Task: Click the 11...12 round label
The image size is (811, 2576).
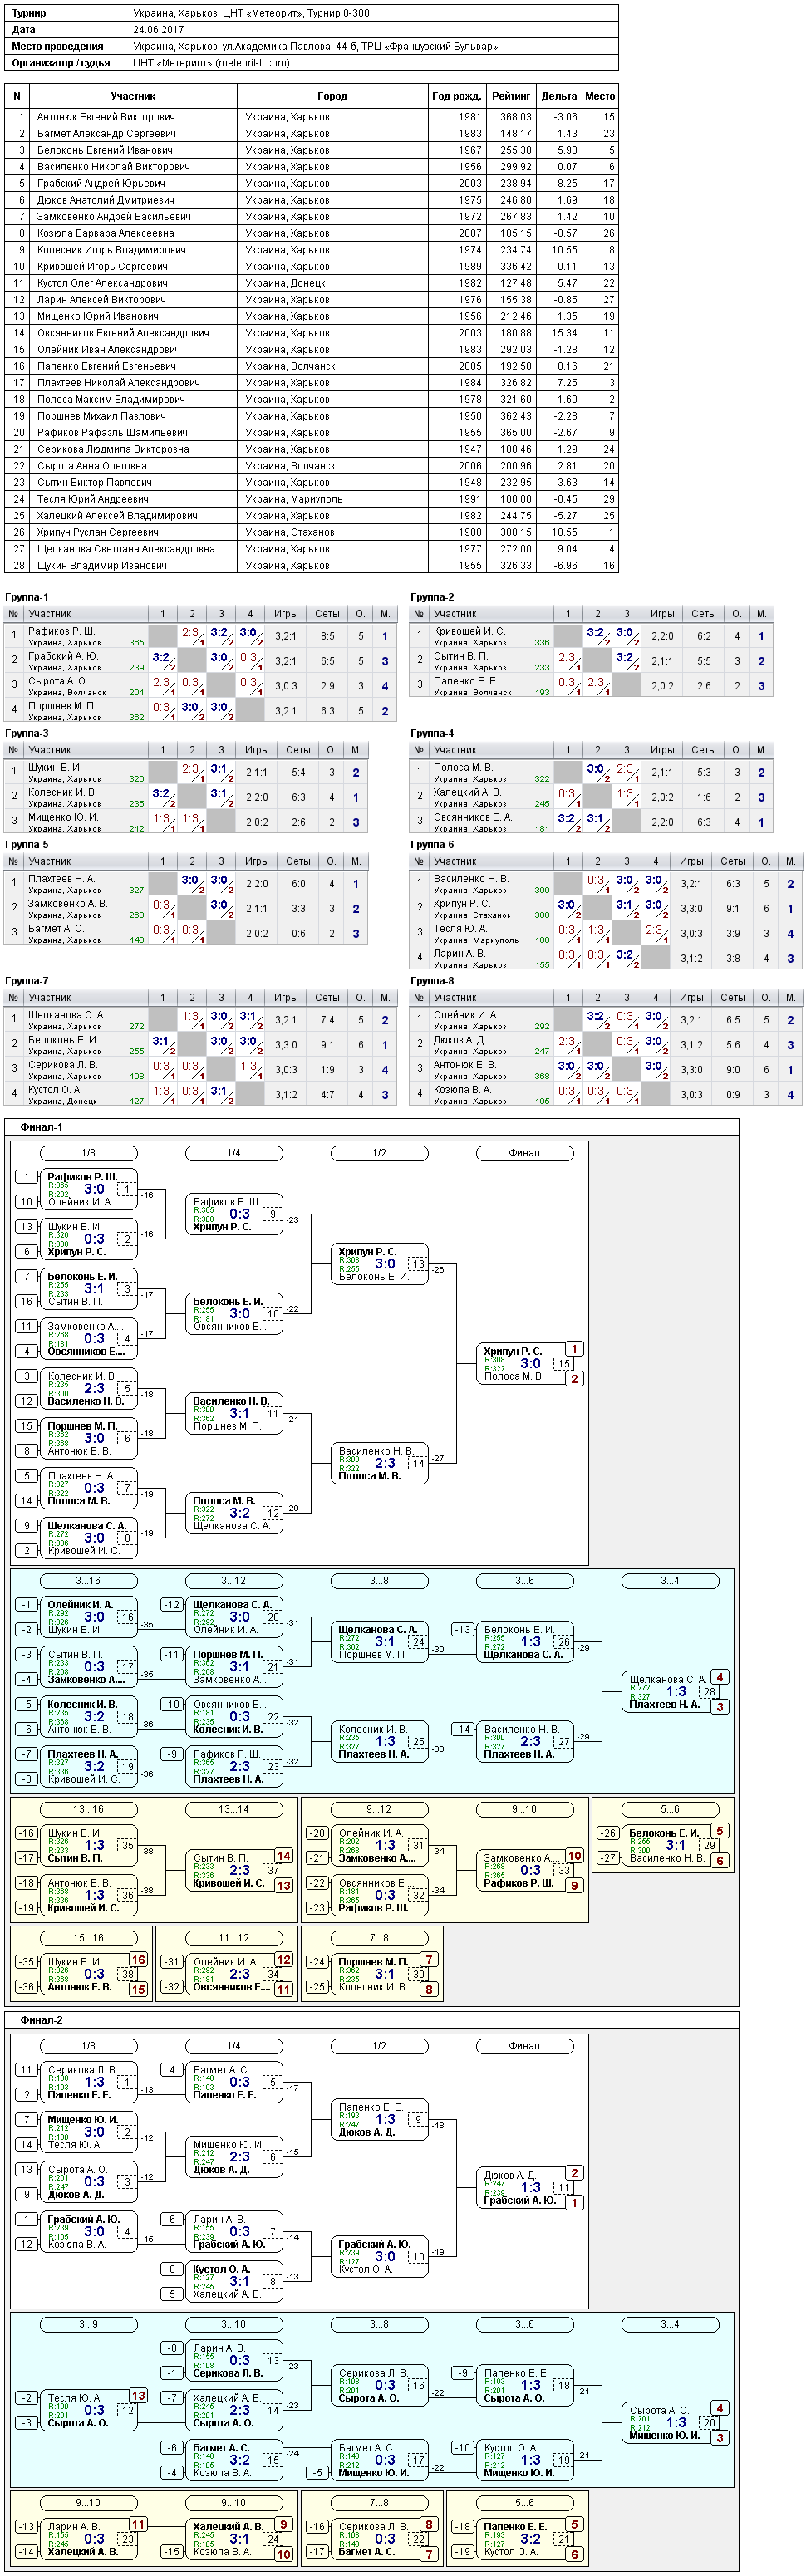Action: pyautogui.click(x=233, y=1938)
